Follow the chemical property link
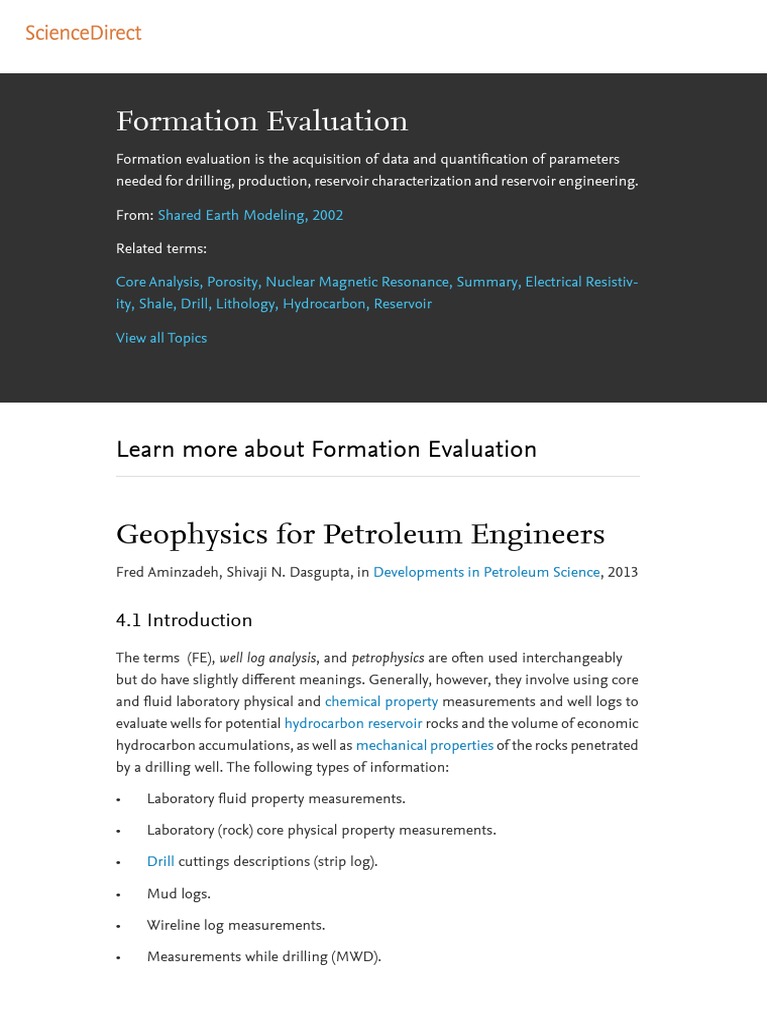This screenshot has width=768, height=1024. point(381,702)
